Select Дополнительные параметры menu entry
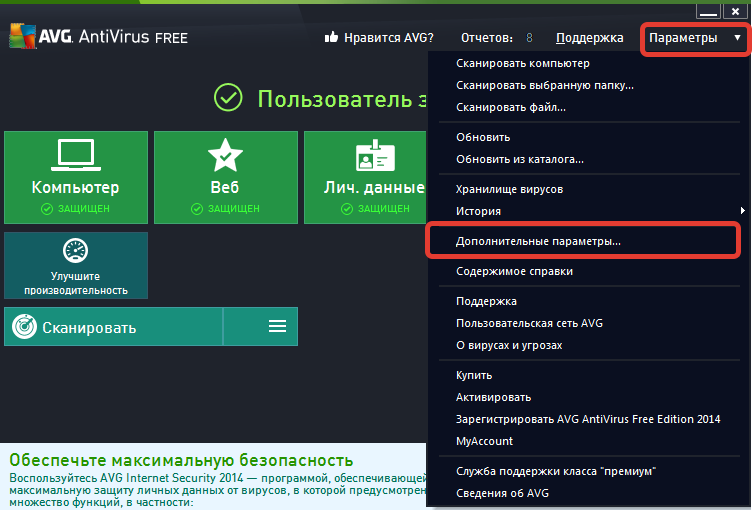This screenshot has height=510, width=752. pos(538,241)
